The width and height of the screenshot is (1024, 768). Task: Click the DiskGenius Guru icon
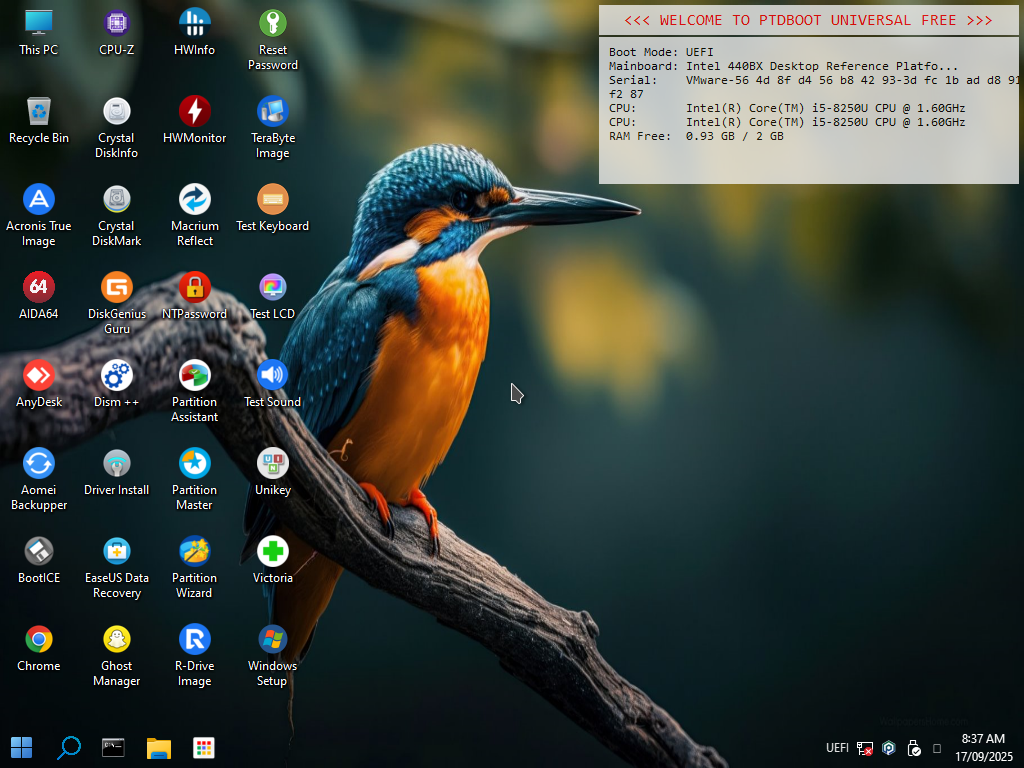(x=117, y=287)
